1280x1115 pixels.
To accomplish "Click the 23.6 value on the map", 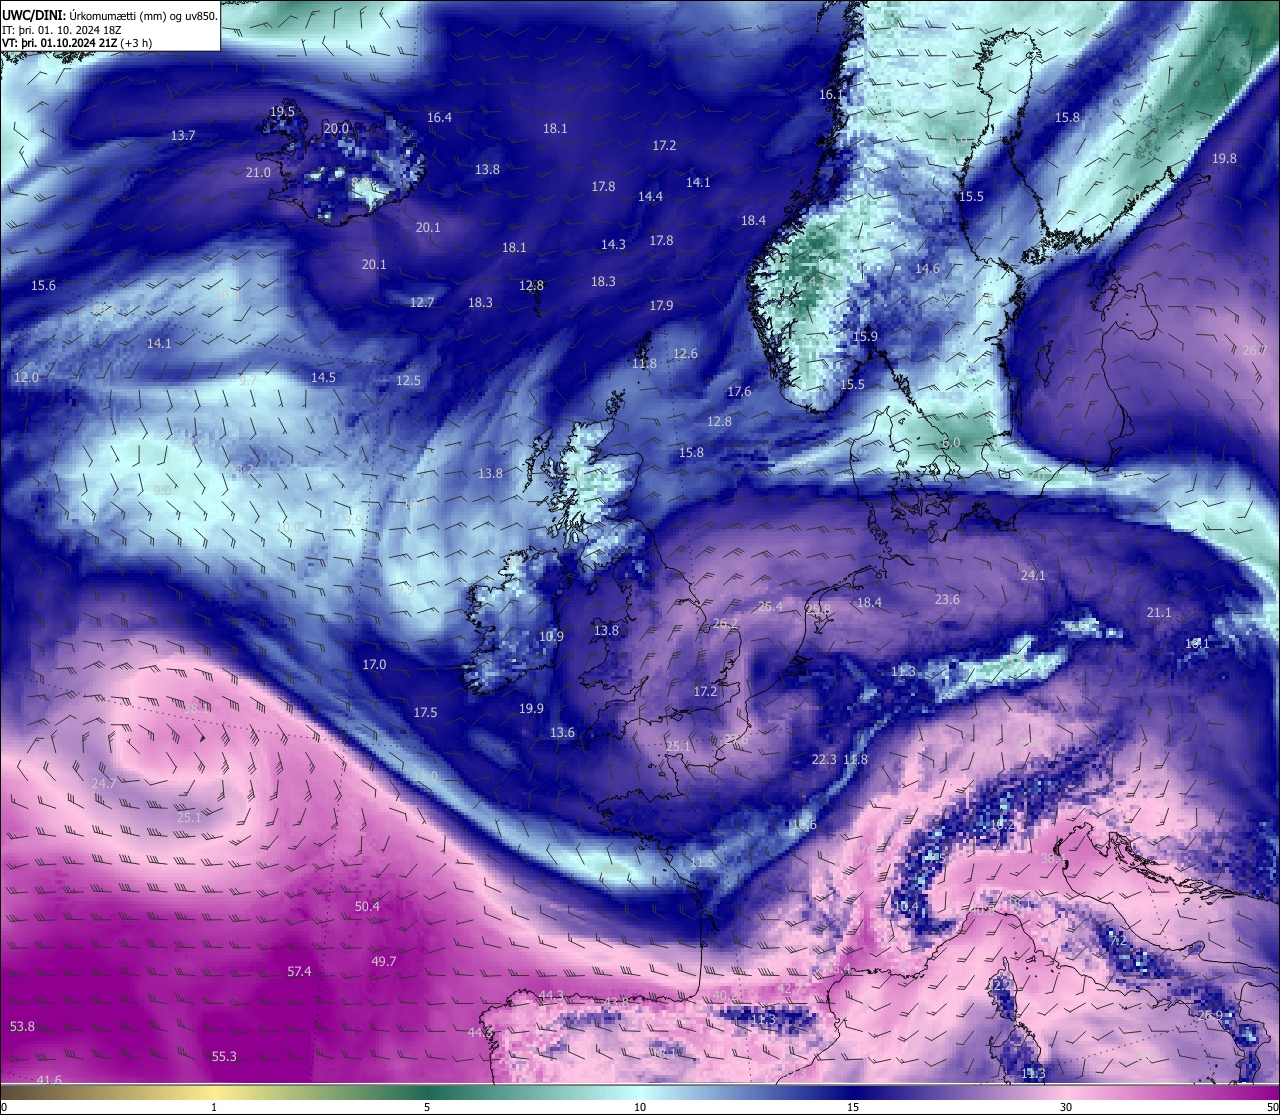I will point(947,599).
